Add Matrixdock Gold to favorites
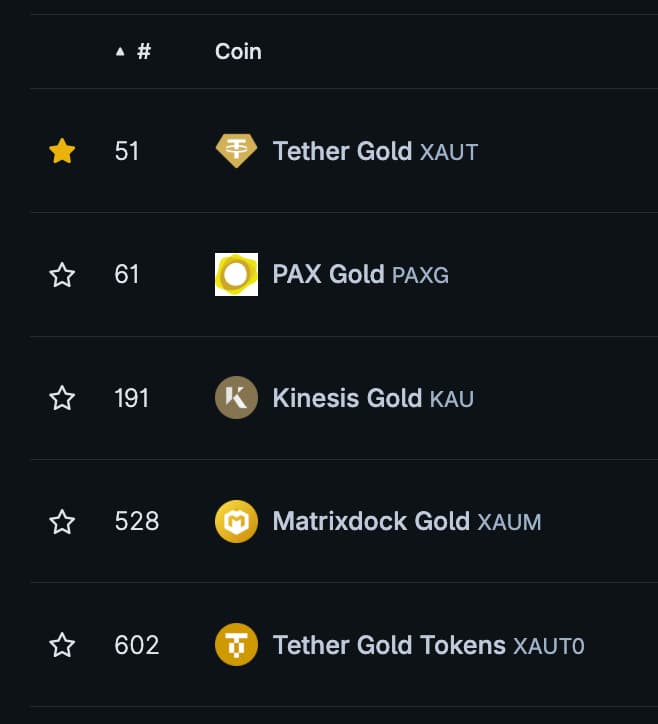The image size is (658, 724). (62, 522)
